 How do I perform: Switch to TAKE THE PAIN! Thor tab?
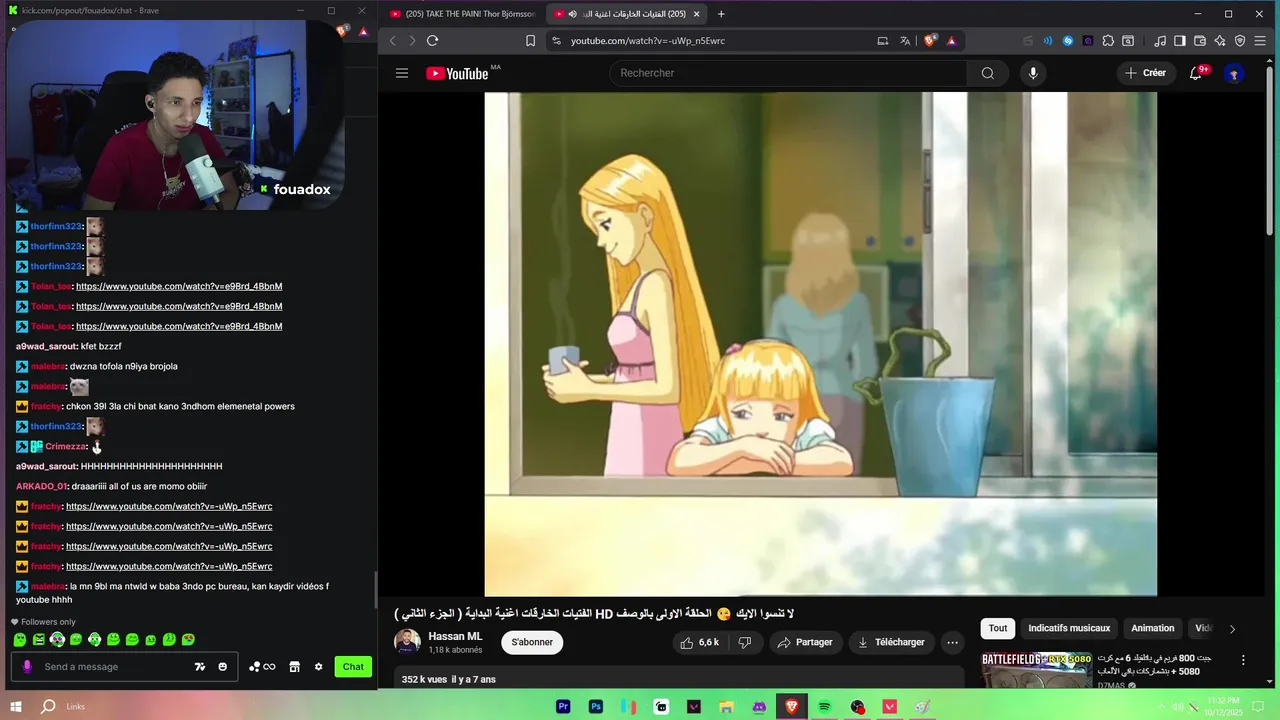tap(462, 14)
